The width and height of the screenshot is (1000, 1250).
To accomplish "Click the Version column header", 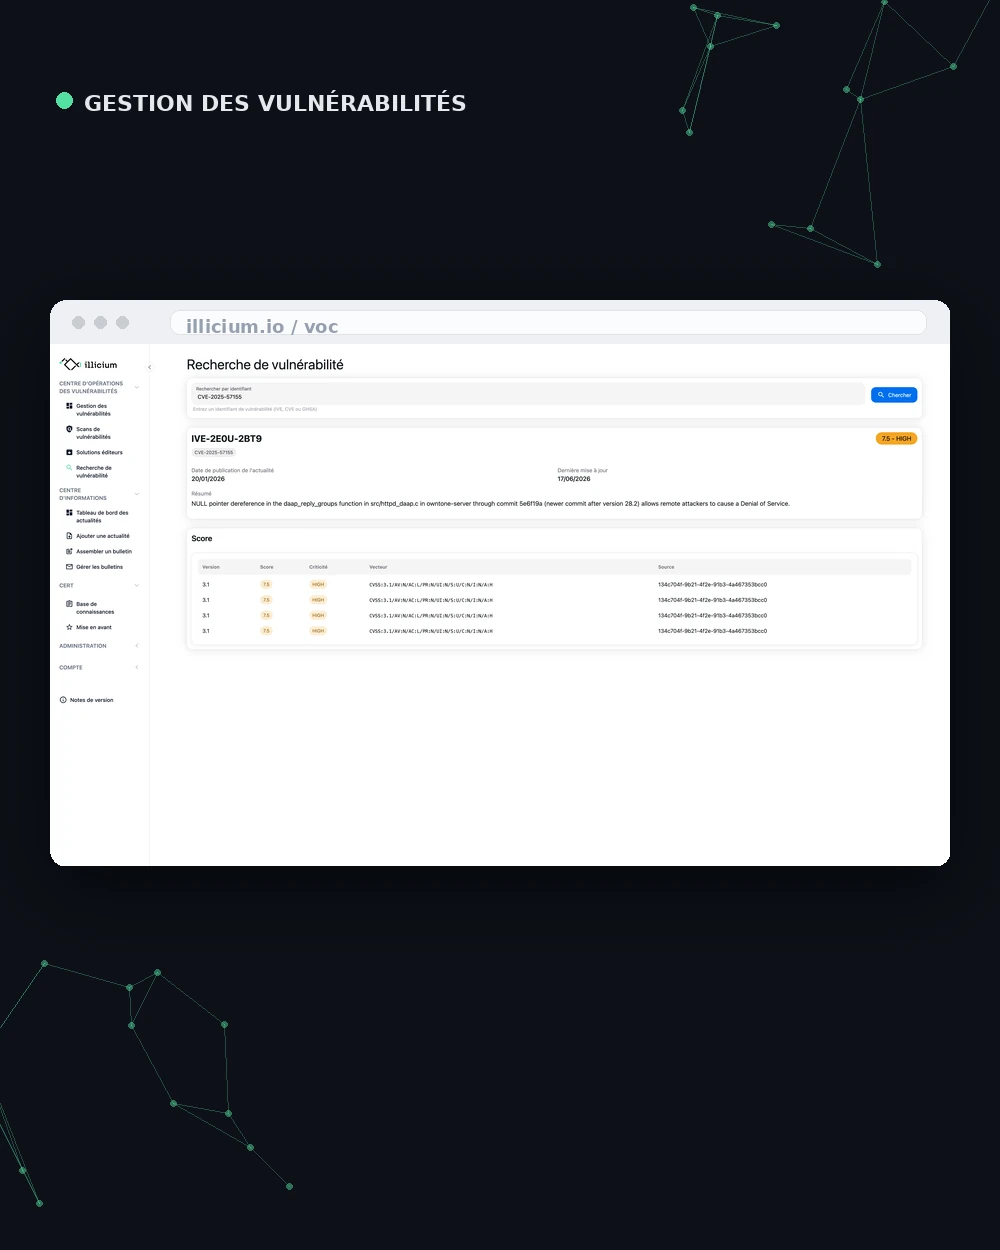I will (x=211, y=567).
